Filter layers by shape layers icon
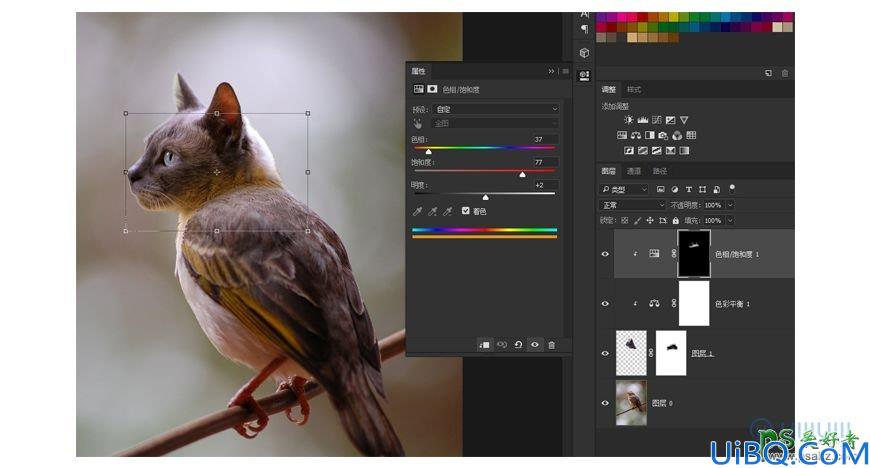This screenshot has height=468, width=870. pyautogui.click(x=702, y=189)
